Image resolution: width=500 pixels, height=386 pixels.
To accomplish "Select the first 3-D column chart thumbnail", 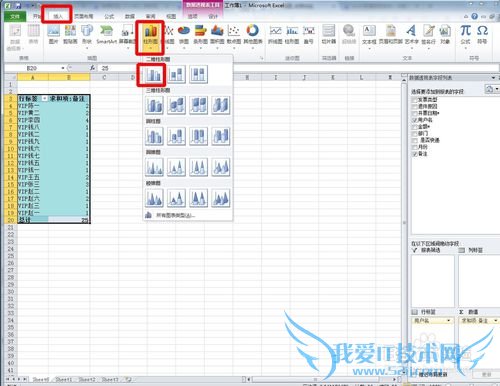I will [x=154, y=105].
